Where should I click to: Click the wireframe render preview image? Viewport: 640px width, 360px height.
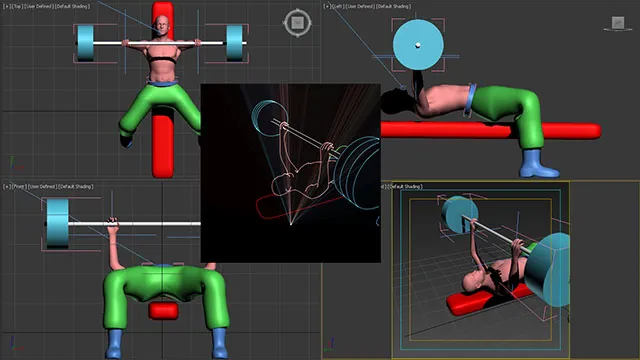[291, 173]
